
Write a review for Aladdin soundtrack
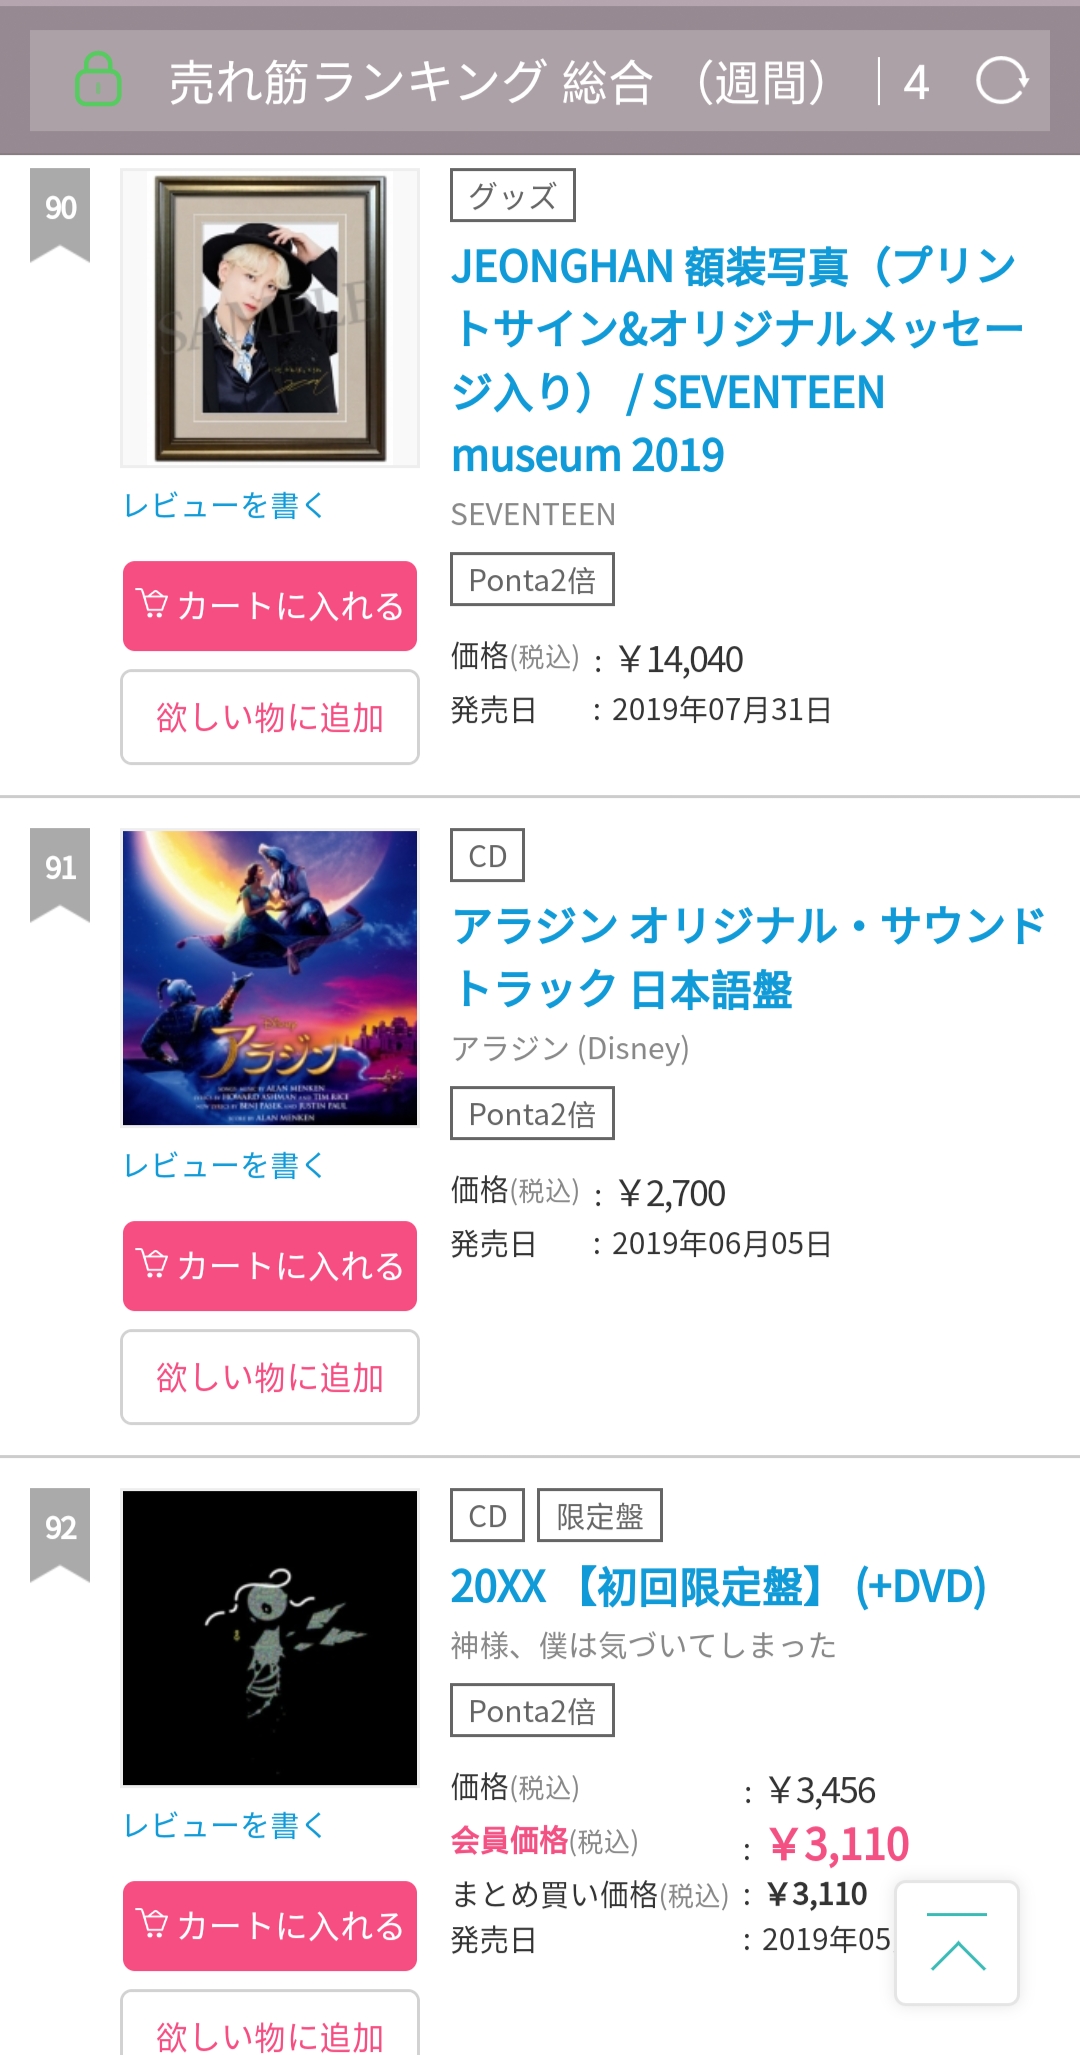(x=224, y=1166)
